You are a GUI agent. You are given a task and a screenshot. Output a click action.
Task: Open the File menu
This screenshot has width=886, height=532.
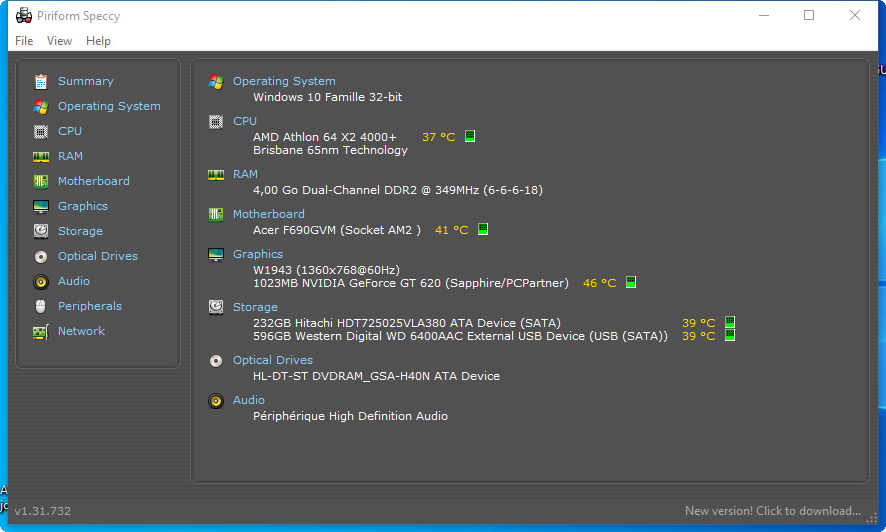24,41
